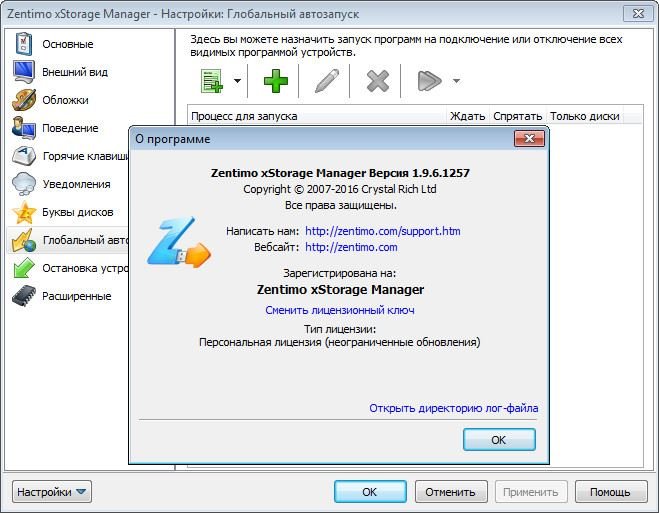Select the Уведомления cloud icon
Viewport: 659px width, 513px height.
point(24,184)
